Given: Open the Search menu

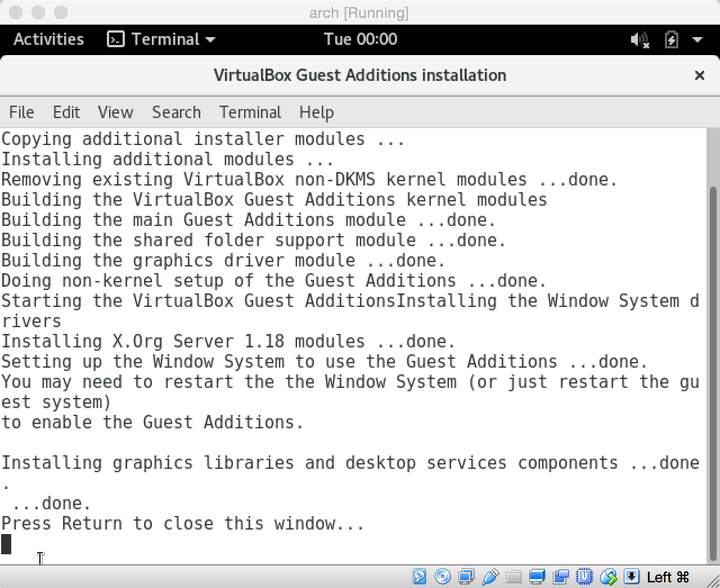Looking at the screenshot, I should (176, 112).
